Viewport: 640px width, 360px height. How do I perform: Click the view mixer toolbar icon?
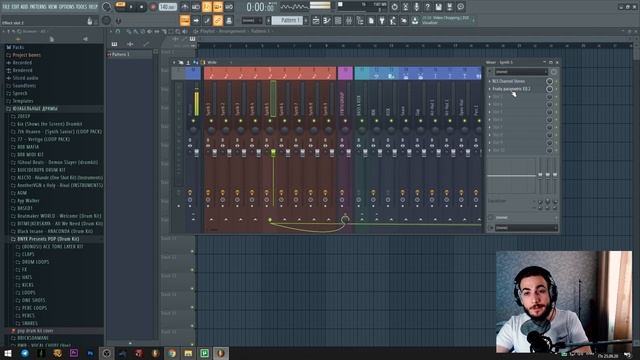click(349, 20)
